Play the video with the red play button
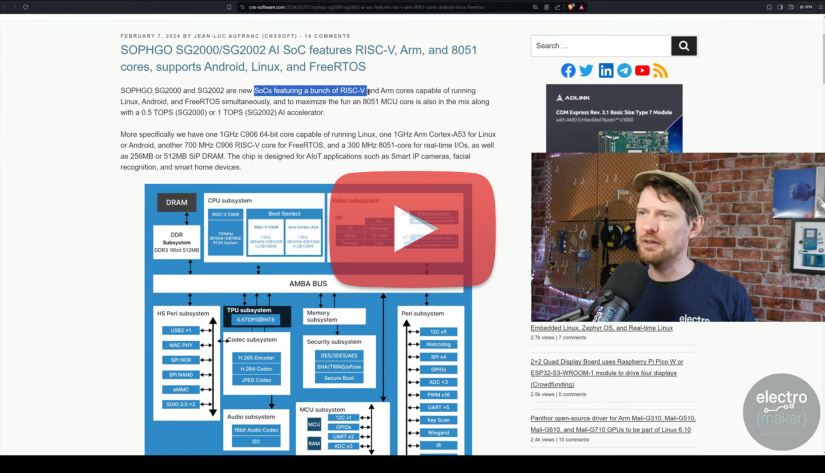 (413, 229)
